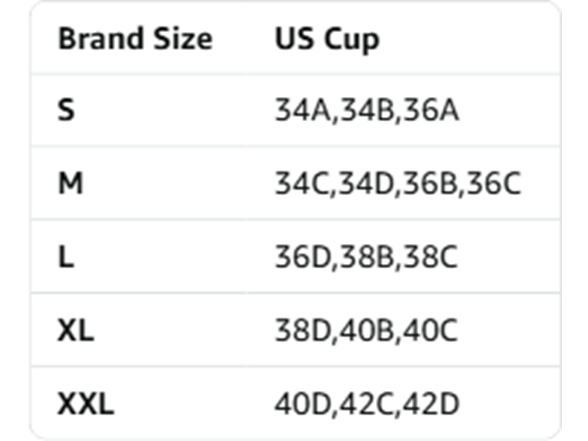Select the S brand size cell

(66, 110)
